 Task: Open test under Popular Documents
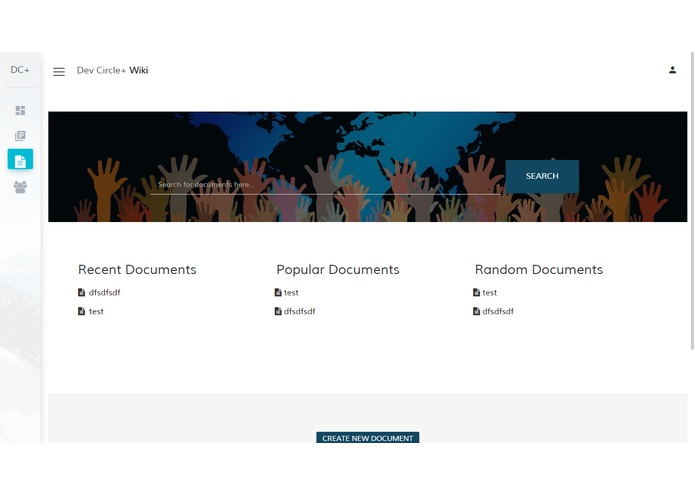[291, 292]
